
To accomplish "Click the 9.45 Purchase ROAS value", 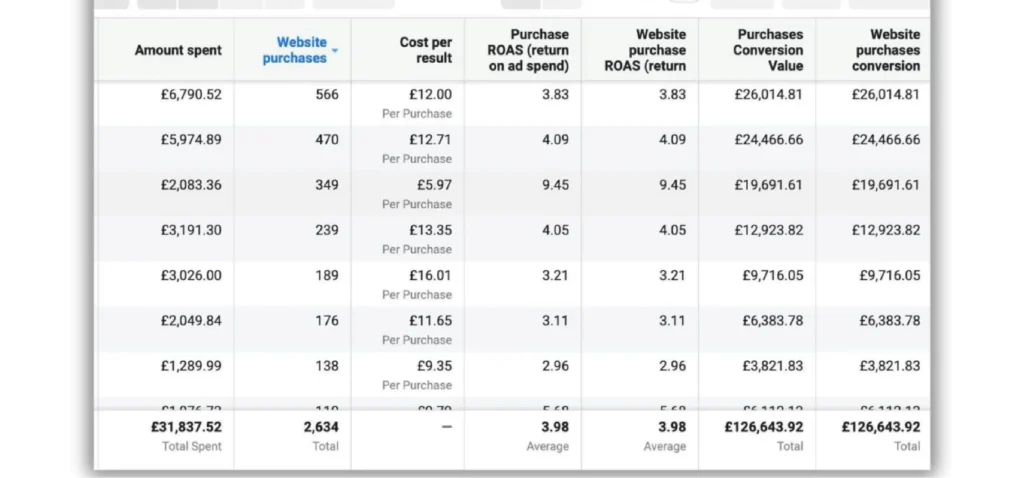I will 555,185.
